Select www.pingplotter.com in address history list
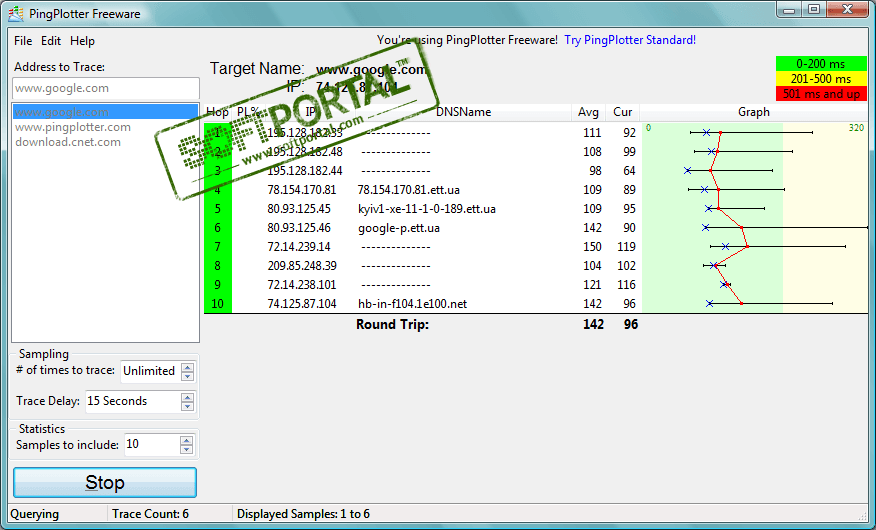The image size is (876, 530). click(73, 127)
